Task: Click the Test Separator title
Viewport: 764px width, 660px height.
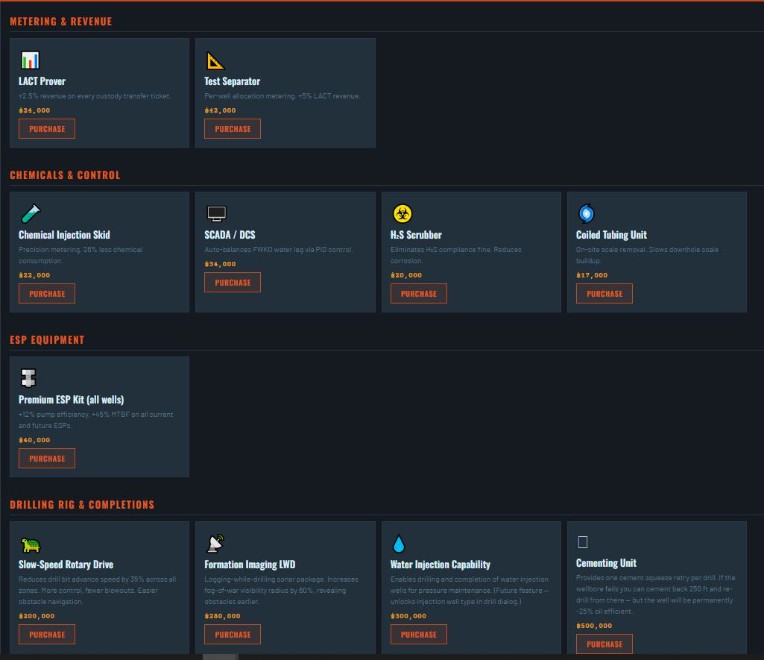Action: pos(232,81)
